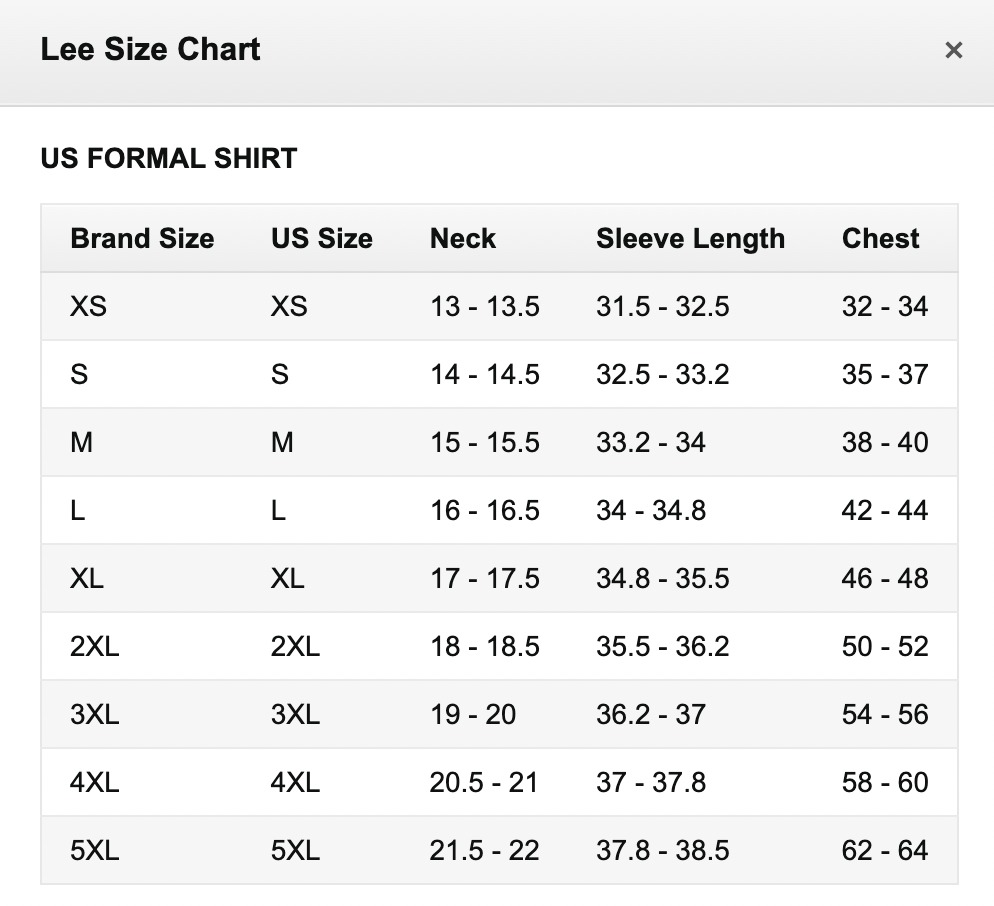Click sleeve length 31.5 - 32.5
Image resolution: width=994 pixels, height=906 pixels.
click(x=662, y=306)
